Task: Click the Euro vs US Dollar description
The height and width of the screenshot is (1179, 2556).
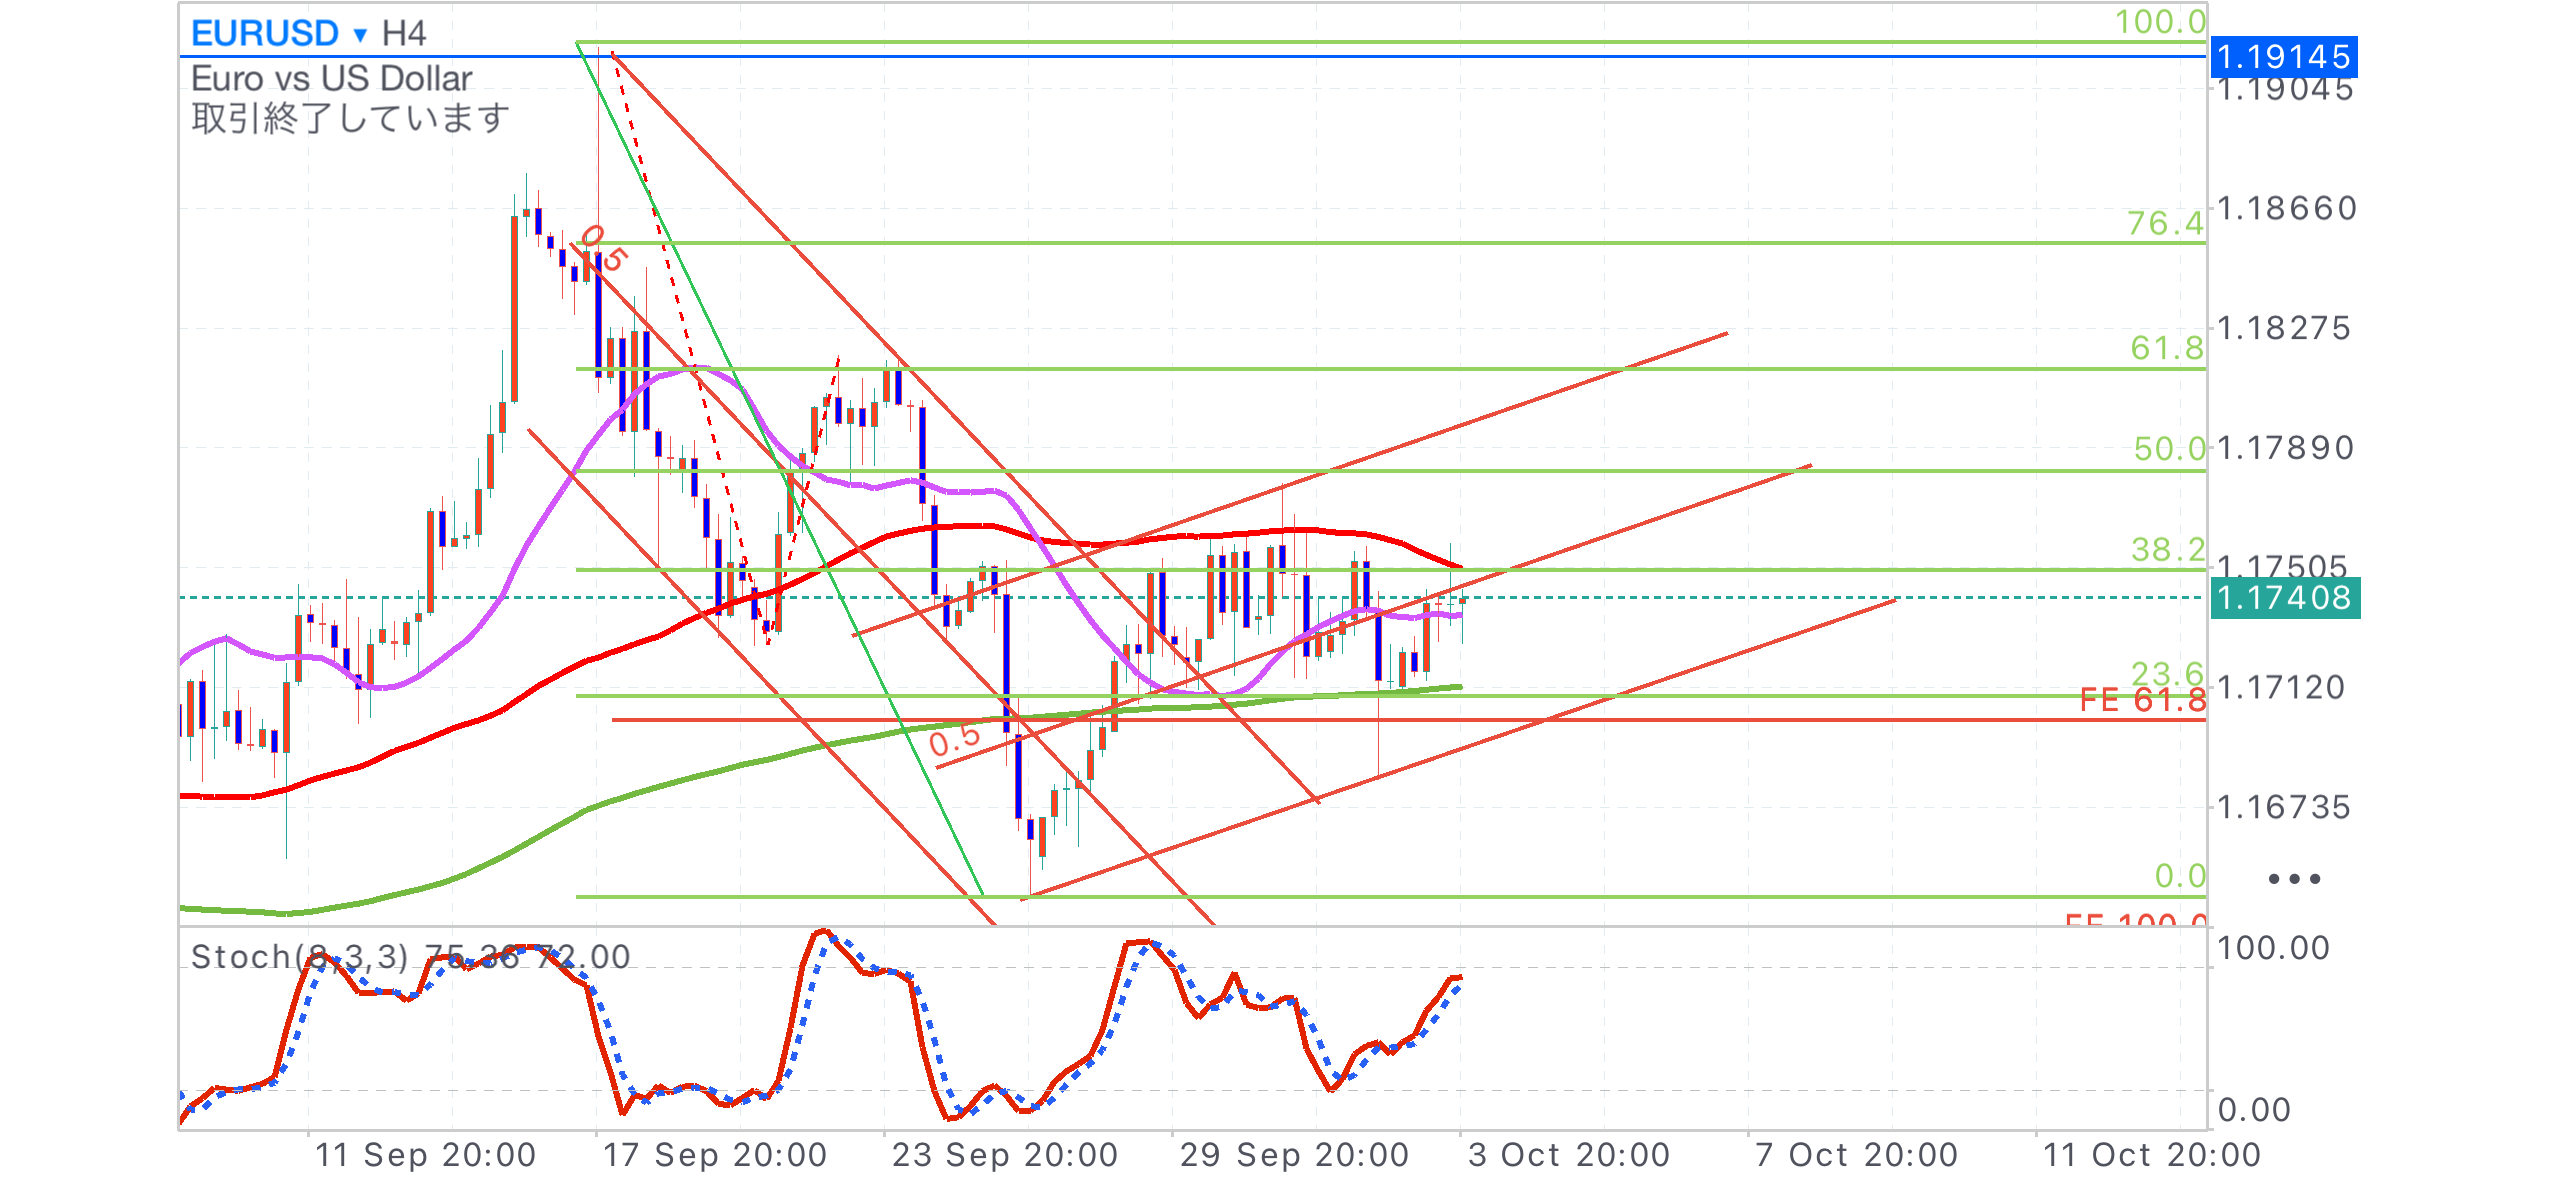Action: coord(331,78)
